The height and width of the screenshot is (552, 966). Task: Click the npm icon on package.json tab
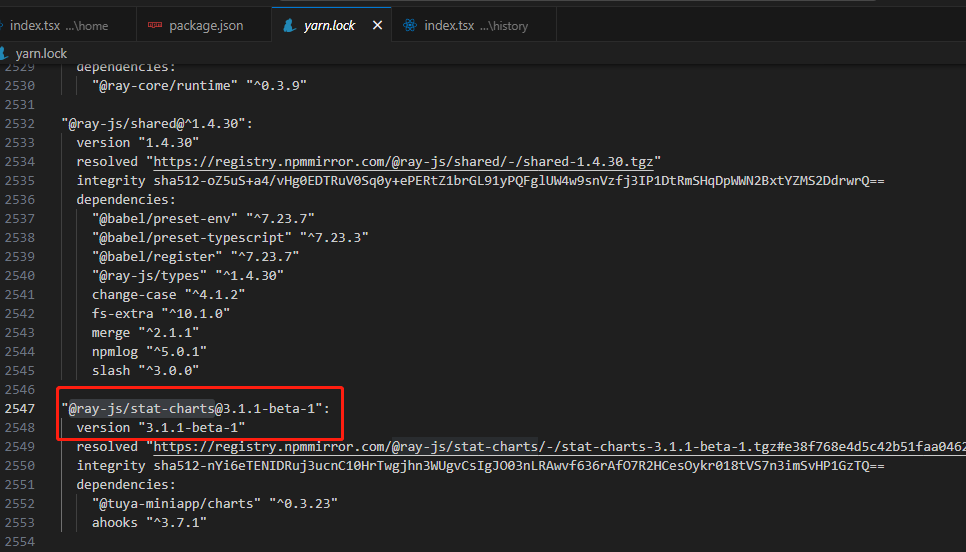pyautogui.click(x=153, y=25)
